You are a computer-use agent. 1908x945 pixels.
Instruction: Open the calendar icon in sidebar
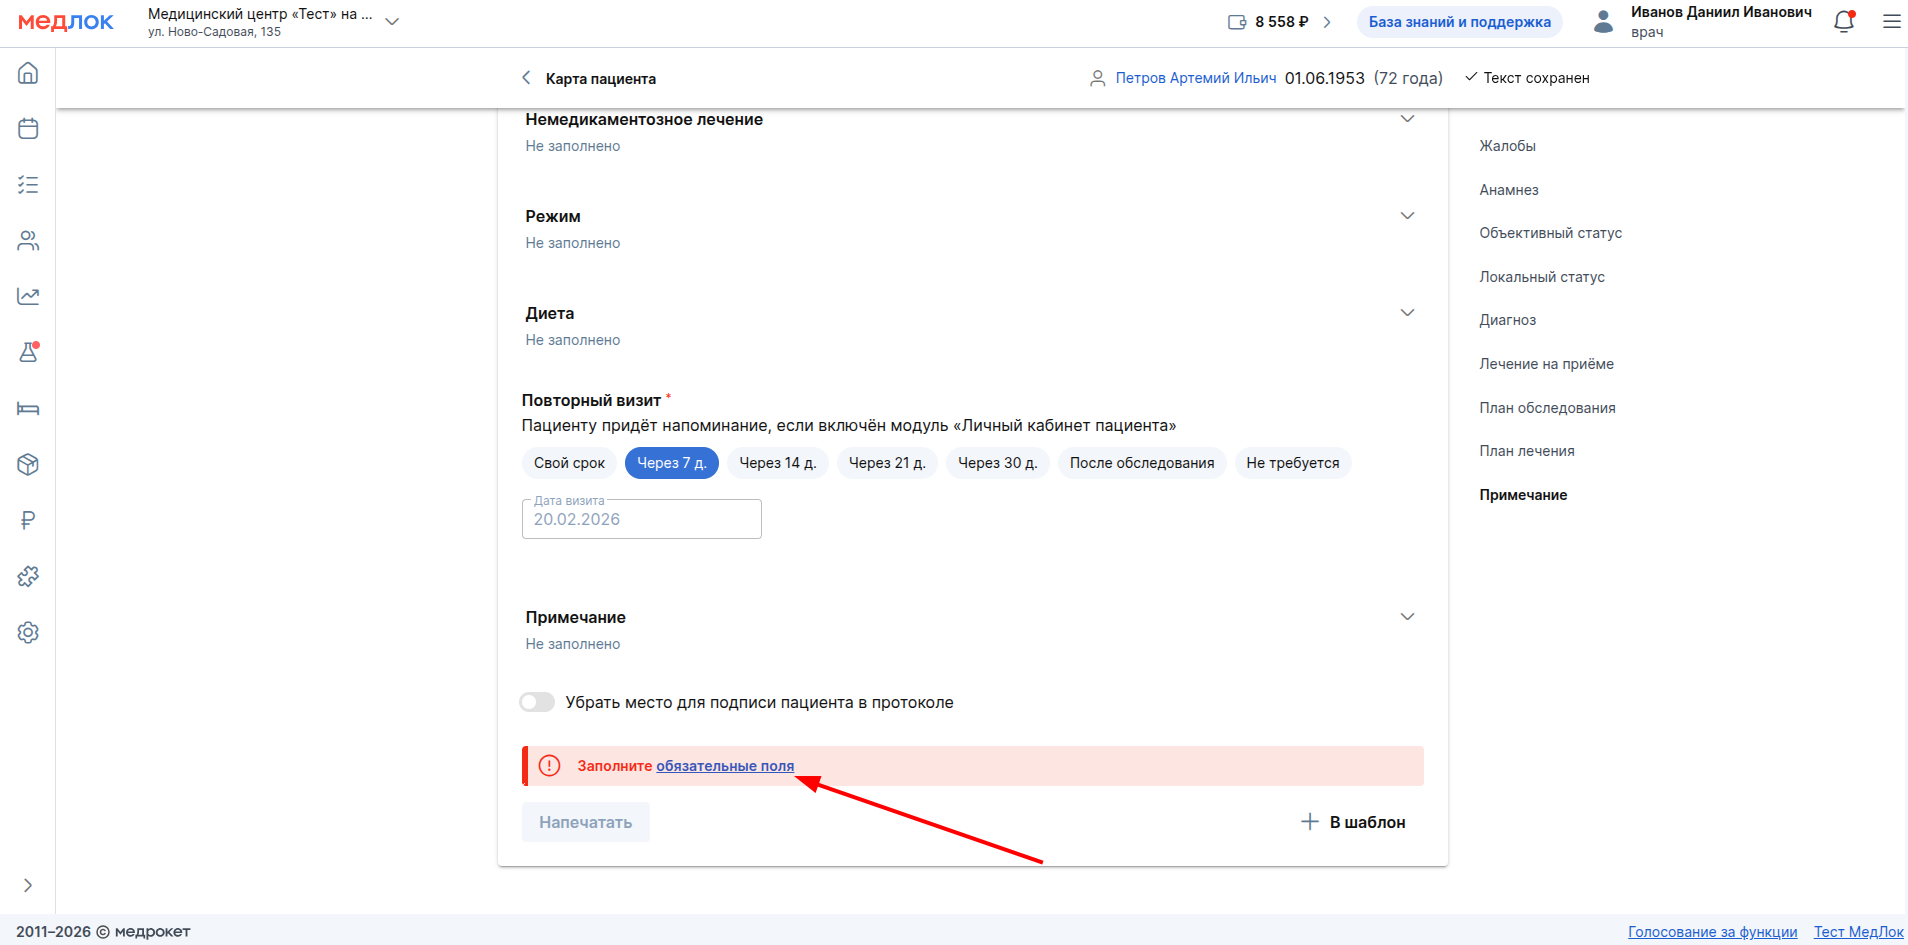point(28,129)
